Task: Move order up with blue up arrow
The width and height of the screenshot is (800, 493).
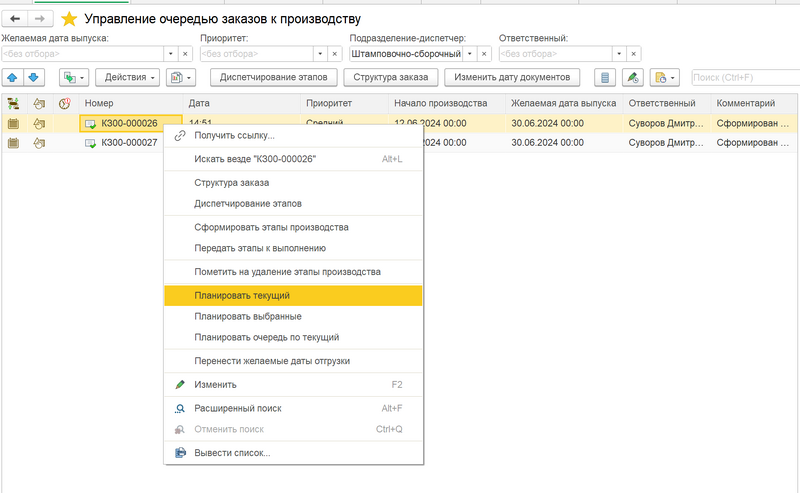Action: pos(12,78)
